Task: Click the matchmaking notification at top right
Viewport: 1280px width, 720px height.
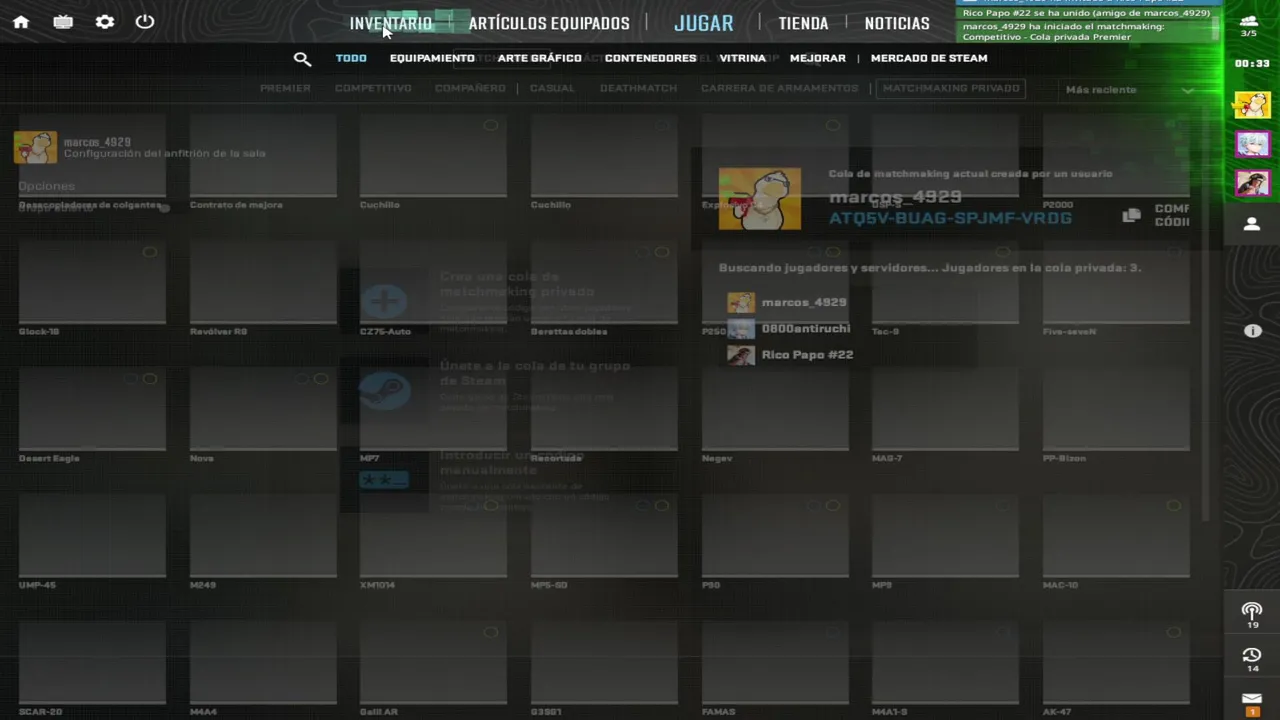Action: tap(1085, 31)
